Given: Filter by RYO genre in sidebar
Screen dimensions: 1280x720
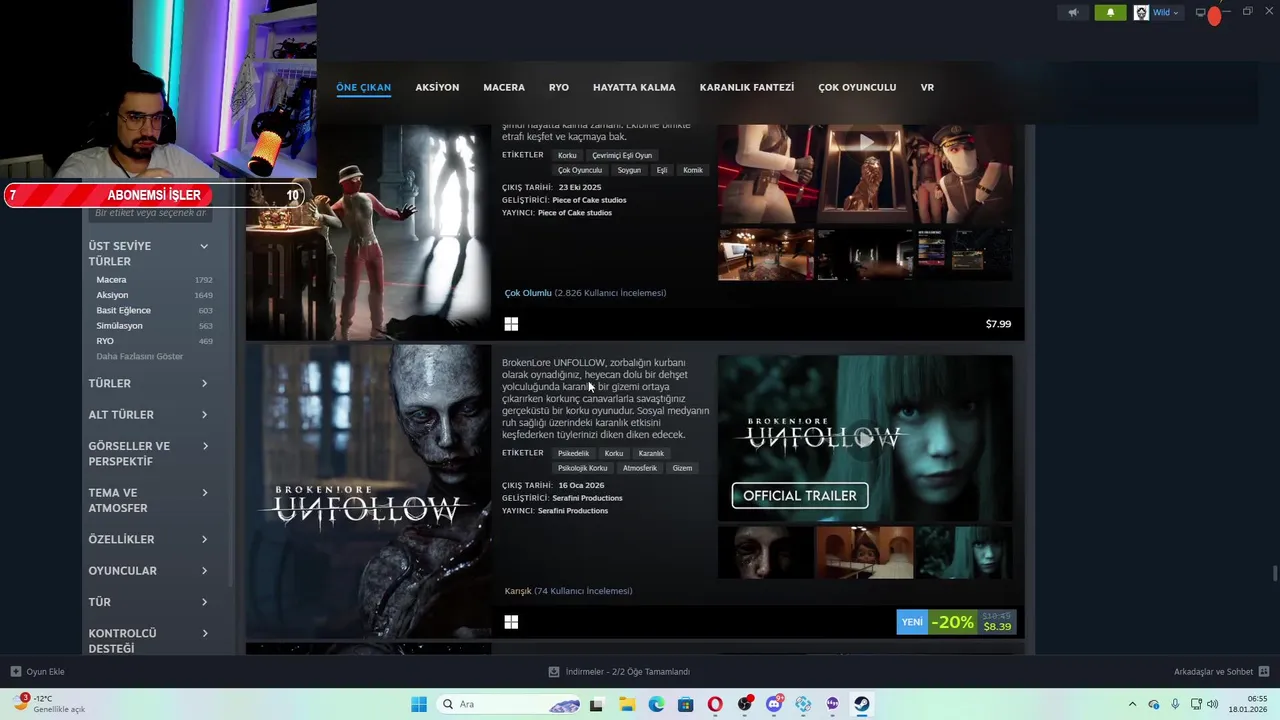Looking at the screenshot, I should pyautogui.click(x=105, y=341).
